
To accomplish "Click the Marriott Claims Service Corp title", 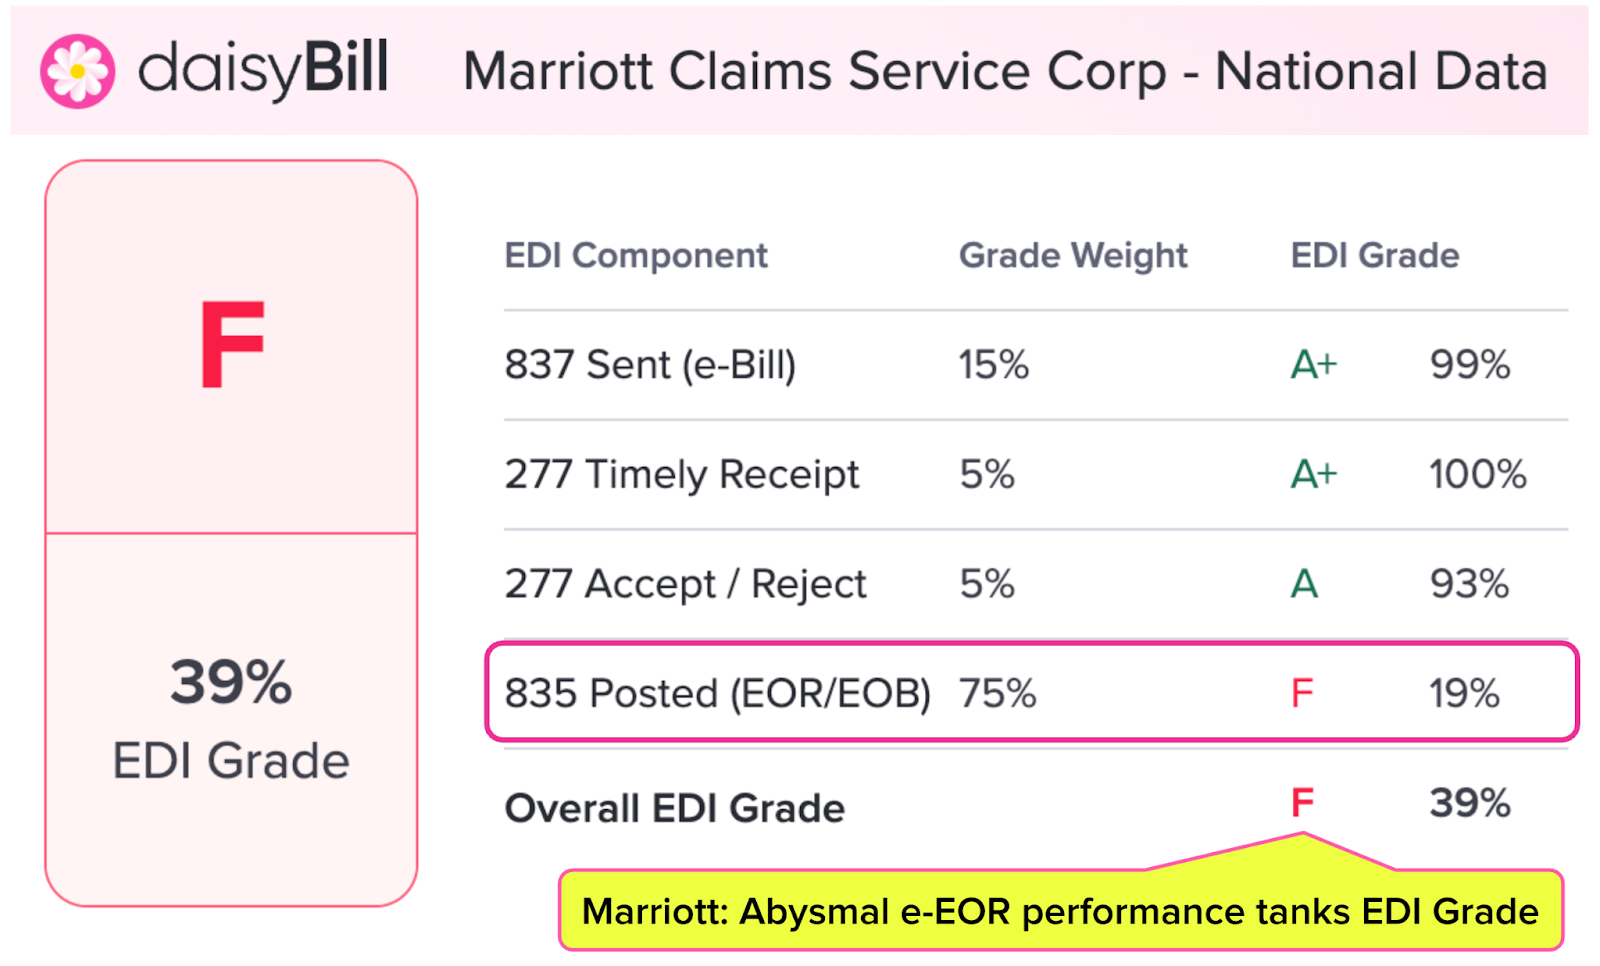I will [1005, 72].
